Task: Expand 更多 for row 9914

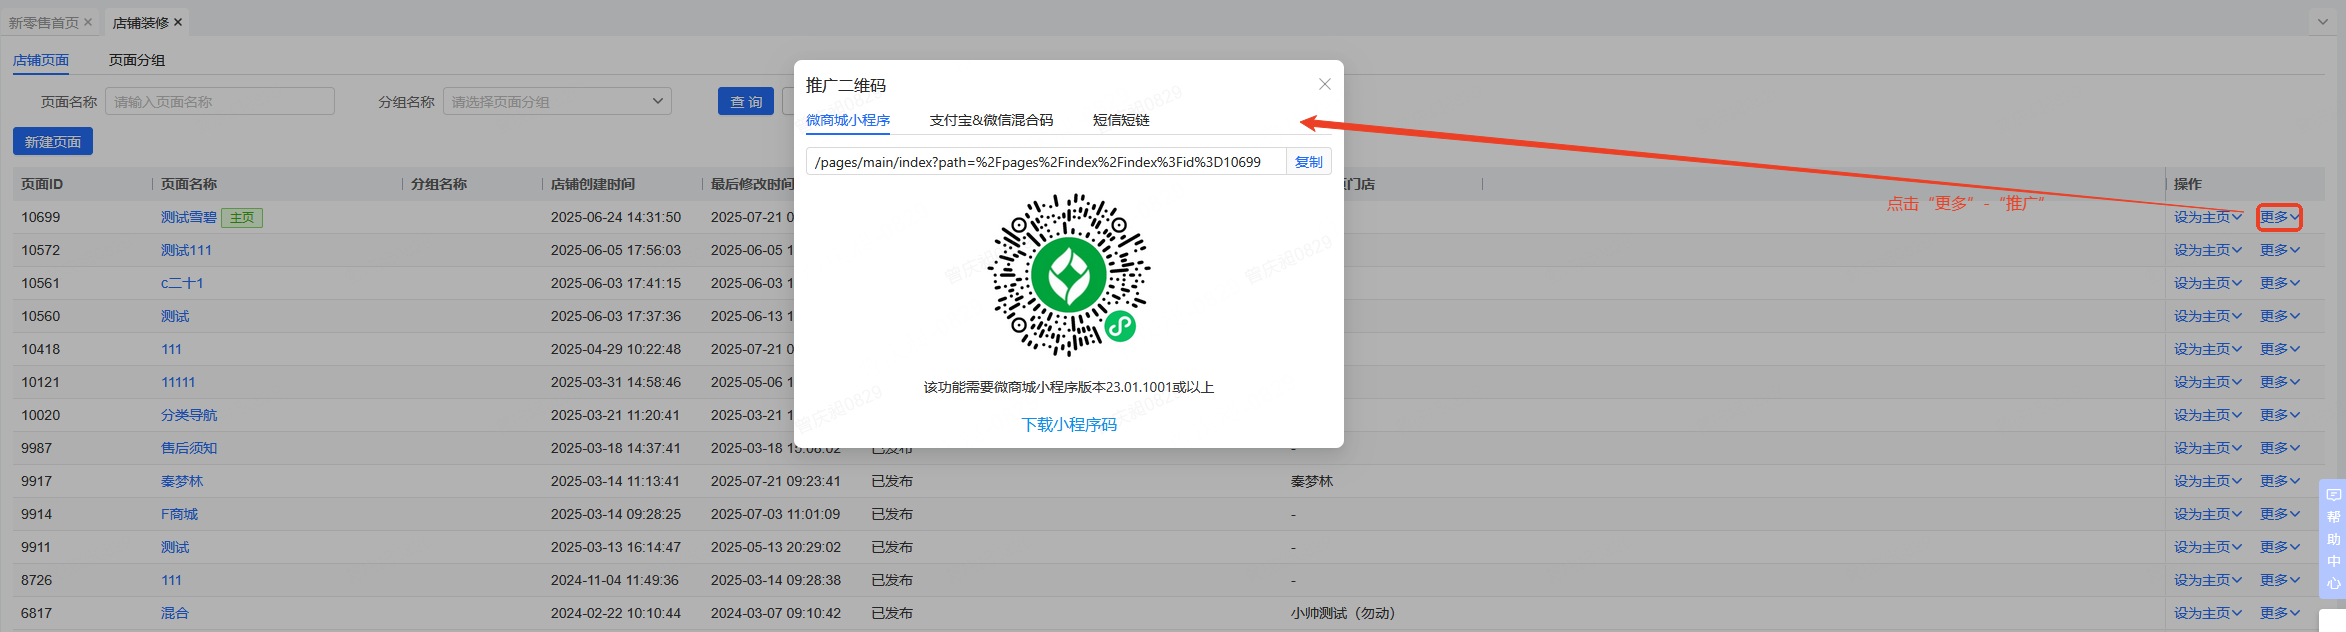Action: tap(2280, 514)
